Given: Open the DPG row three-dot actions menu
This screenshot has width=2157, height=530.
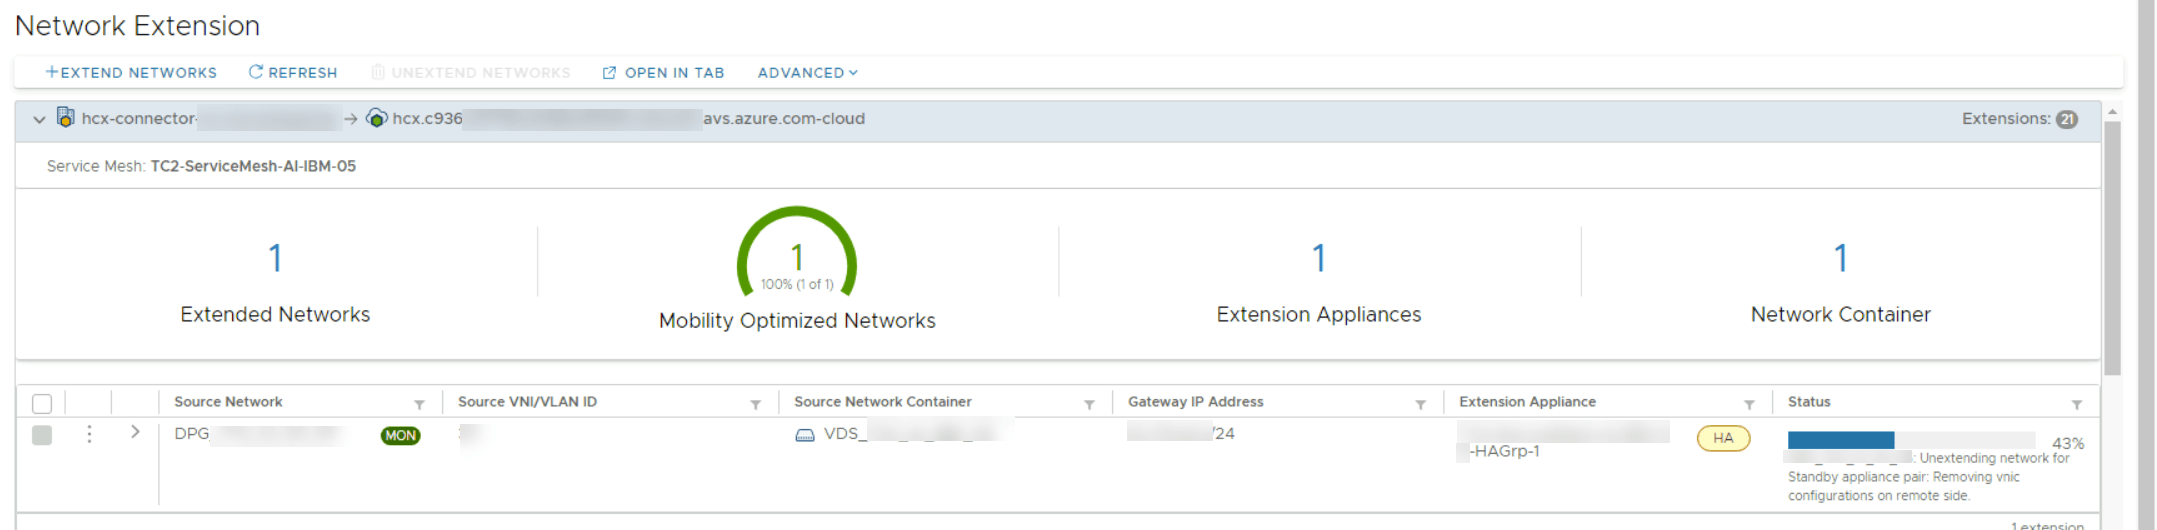Looking at the screenshot, I should point(89,434).
